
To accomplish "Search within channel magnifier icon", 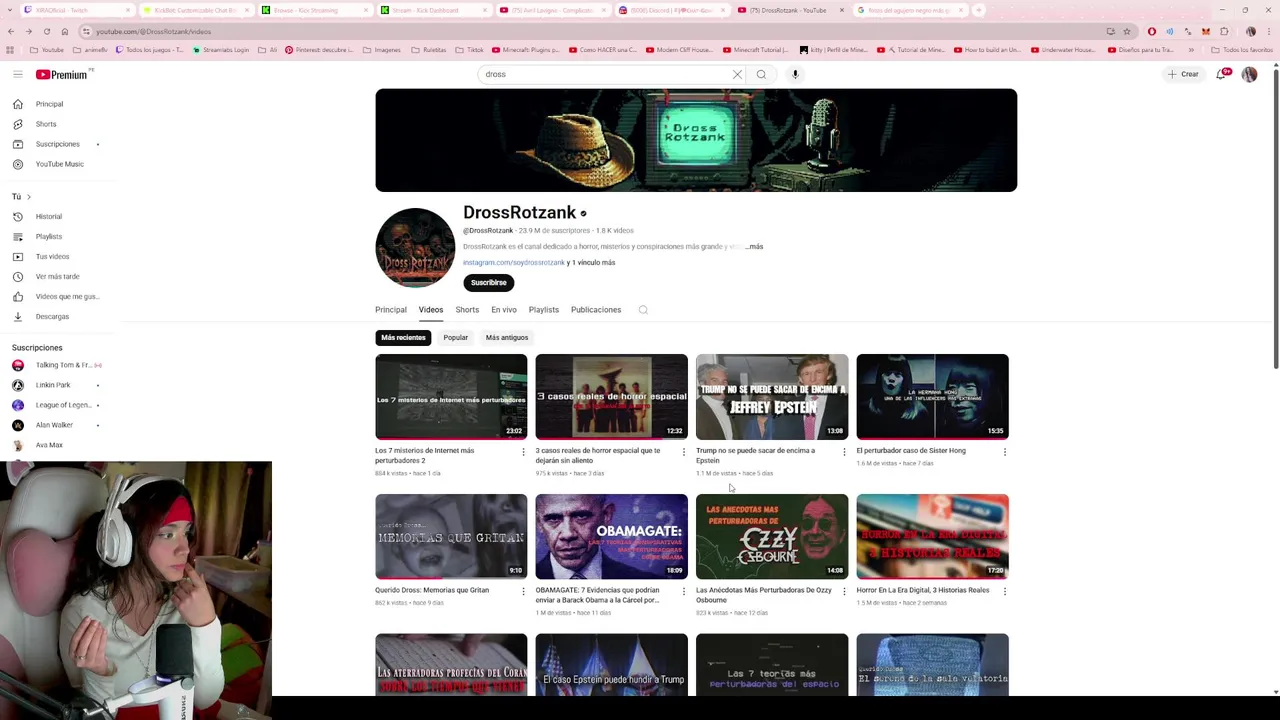I will (x=643, y=310).
